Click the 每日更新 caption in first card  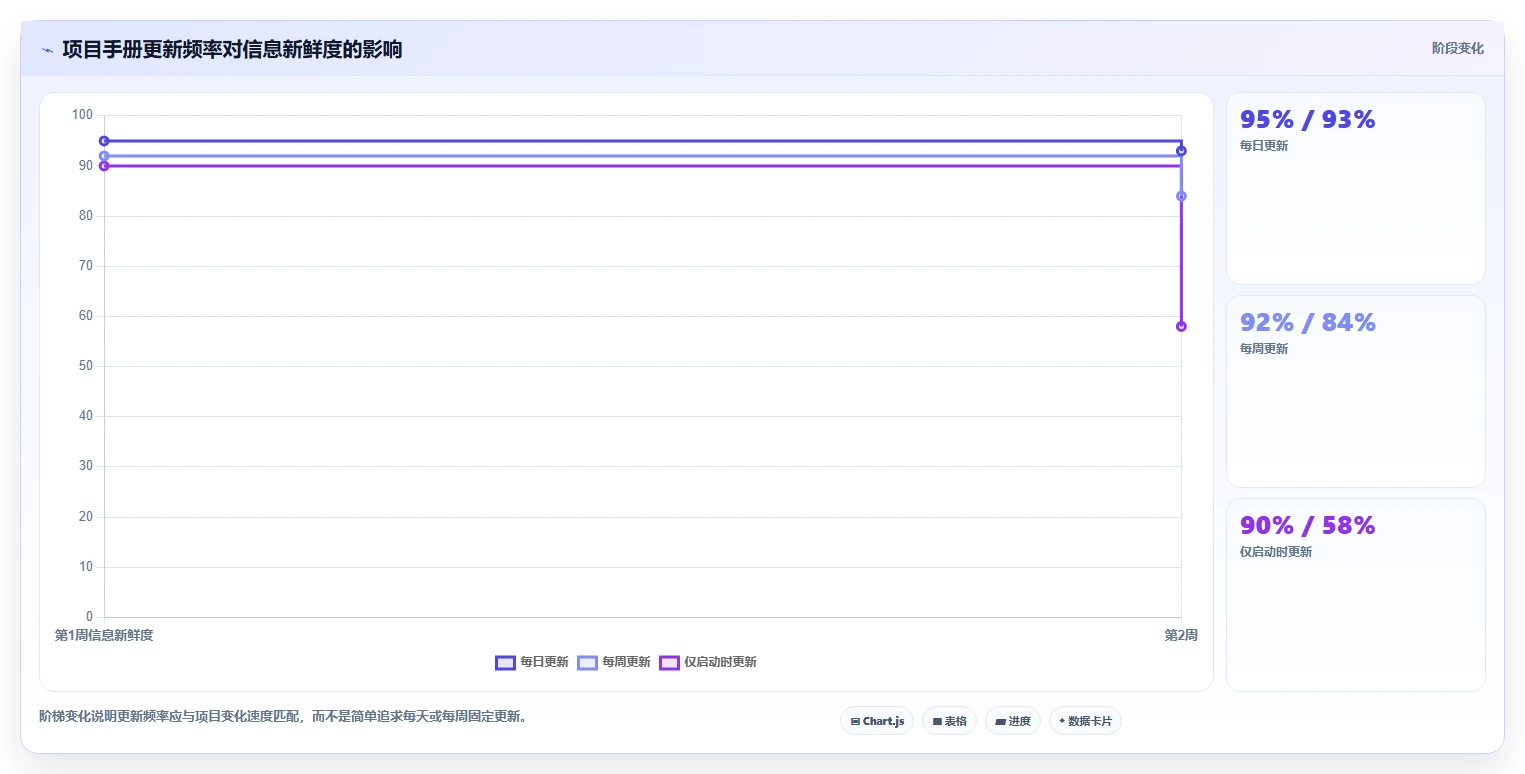coord(1264,146)
